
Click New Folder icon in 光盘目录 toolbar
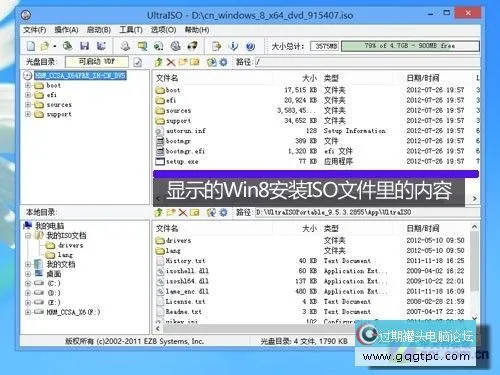[x=183, y=62]
